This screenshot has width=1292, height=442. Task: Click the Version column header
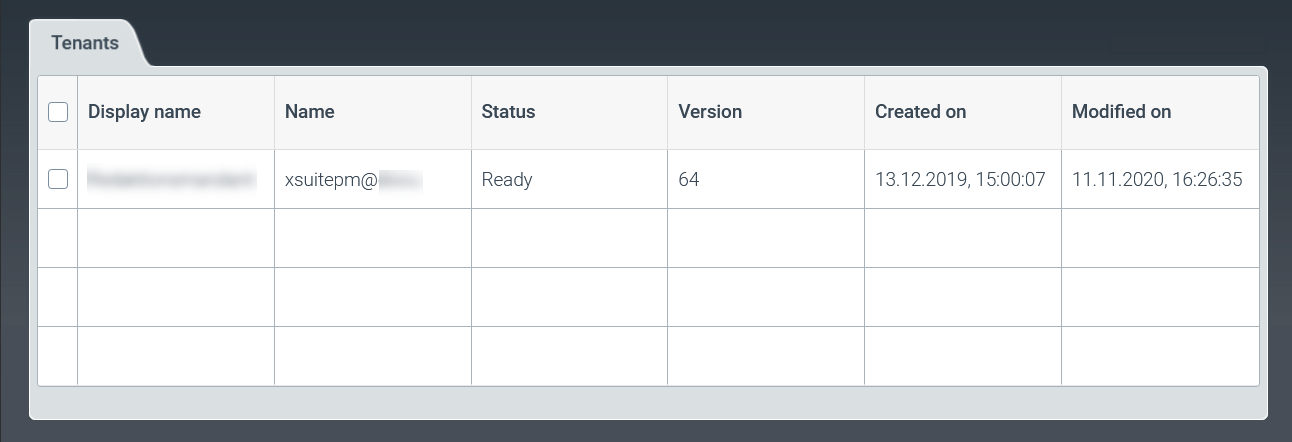click(x=710, y=112)
